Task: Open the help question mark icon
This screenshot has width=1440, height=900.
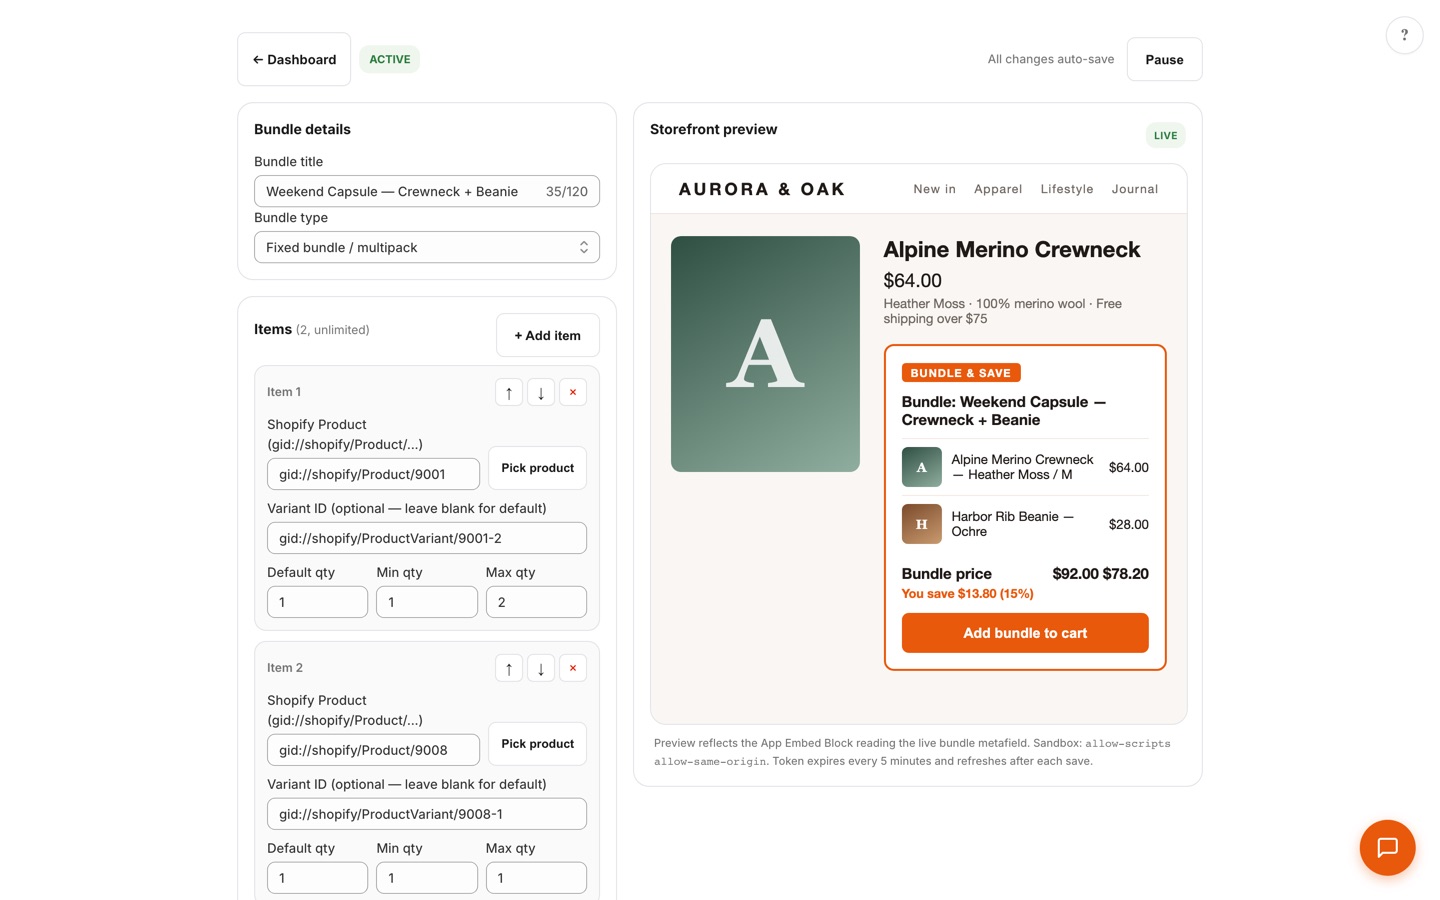Action: (1404, 35)
